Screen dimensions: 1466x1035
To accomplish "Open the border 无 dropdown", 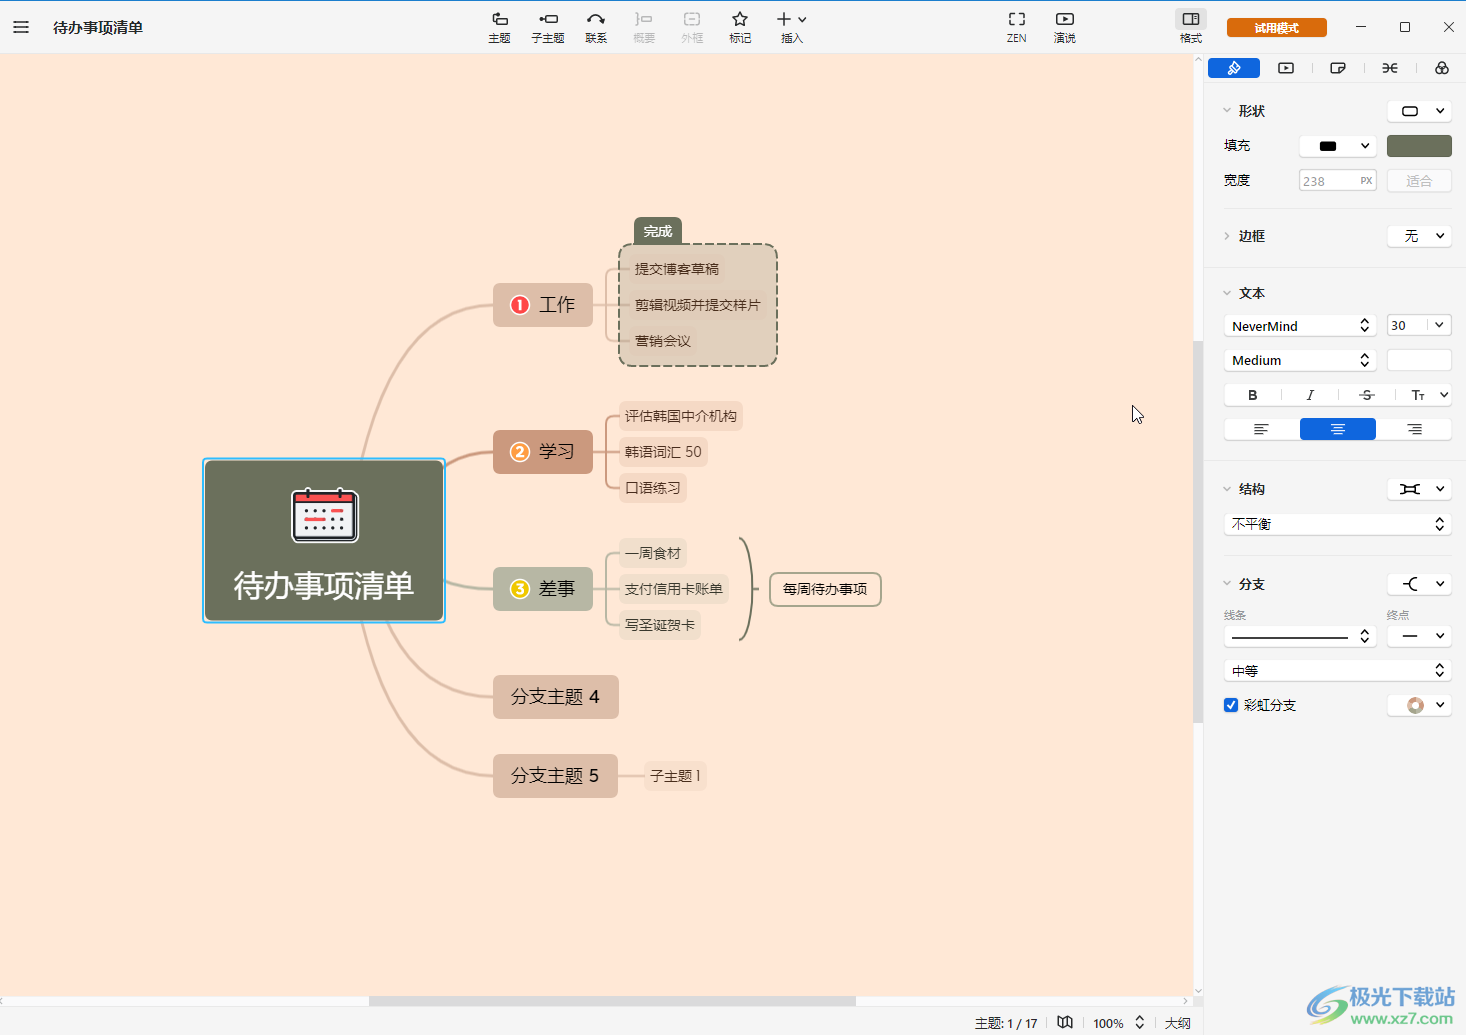I will click(1419, 236).
